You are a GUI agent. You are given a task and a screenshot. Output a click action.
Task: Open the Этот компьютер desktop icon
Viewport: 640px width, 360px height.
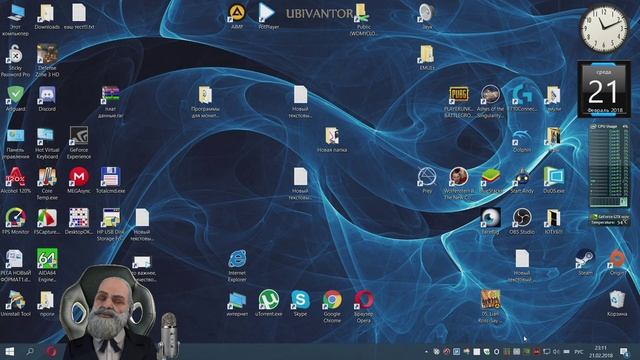[15, 19]
